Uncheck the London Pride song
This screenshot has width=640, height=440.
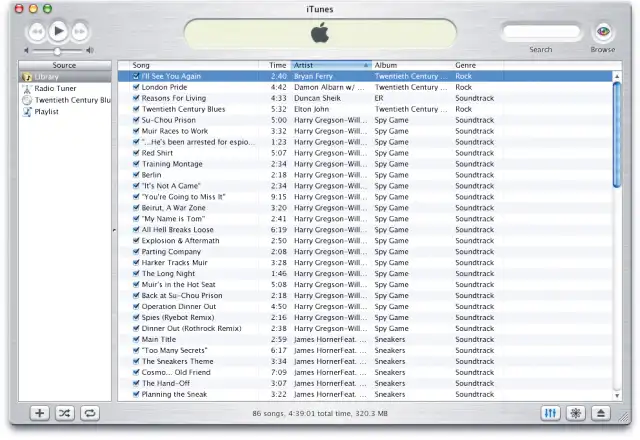pos(136,87)
